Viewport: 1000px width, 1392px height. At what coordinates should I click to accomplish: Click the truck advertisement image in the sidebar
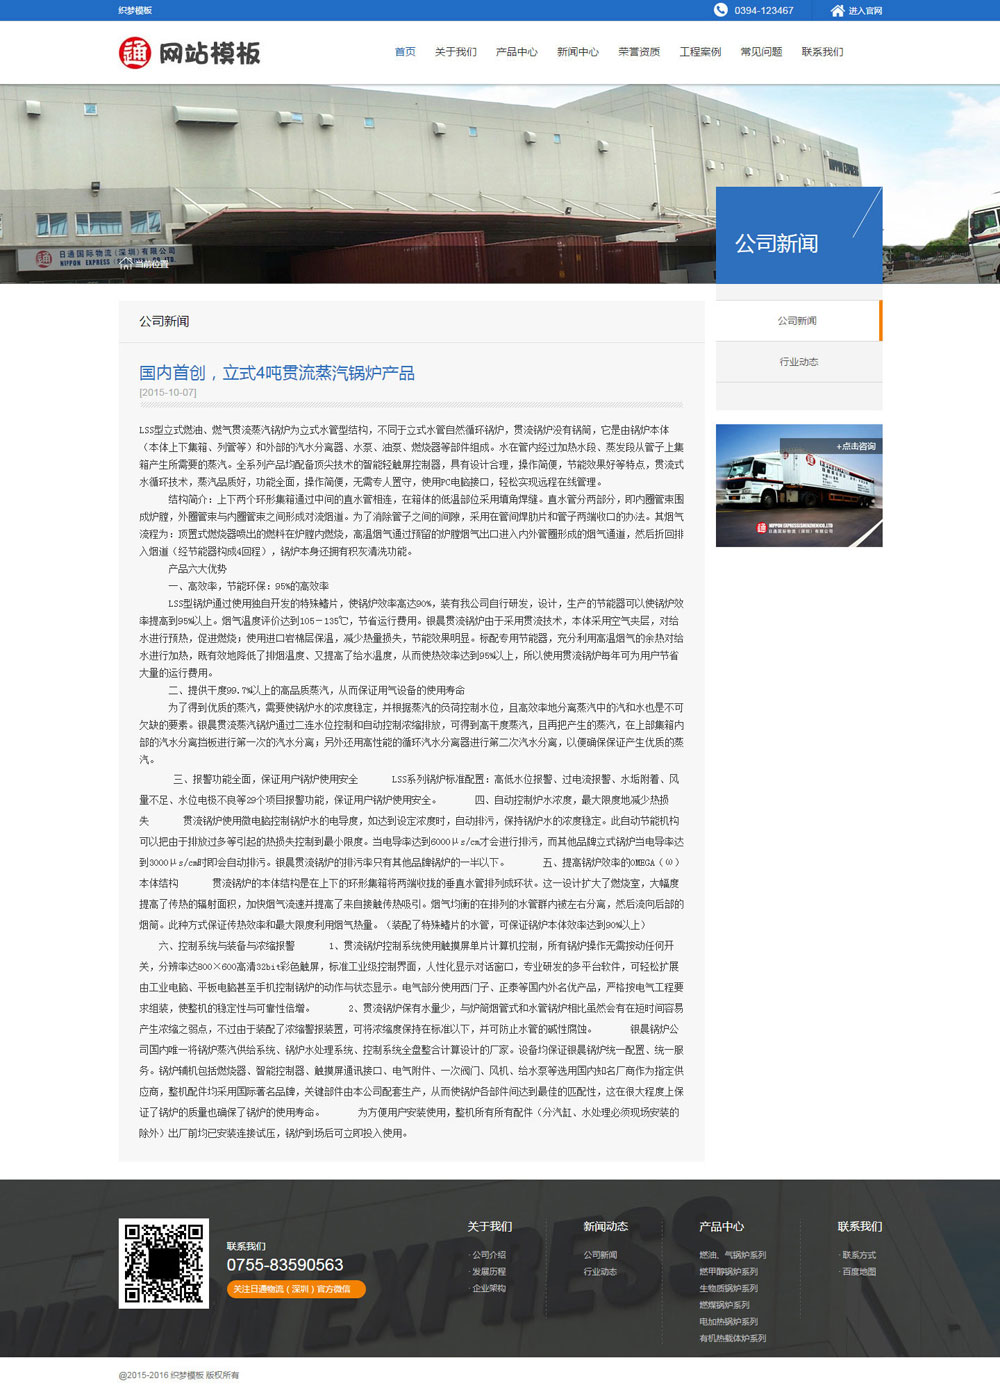pyautogui.click(x=798, y=485)
